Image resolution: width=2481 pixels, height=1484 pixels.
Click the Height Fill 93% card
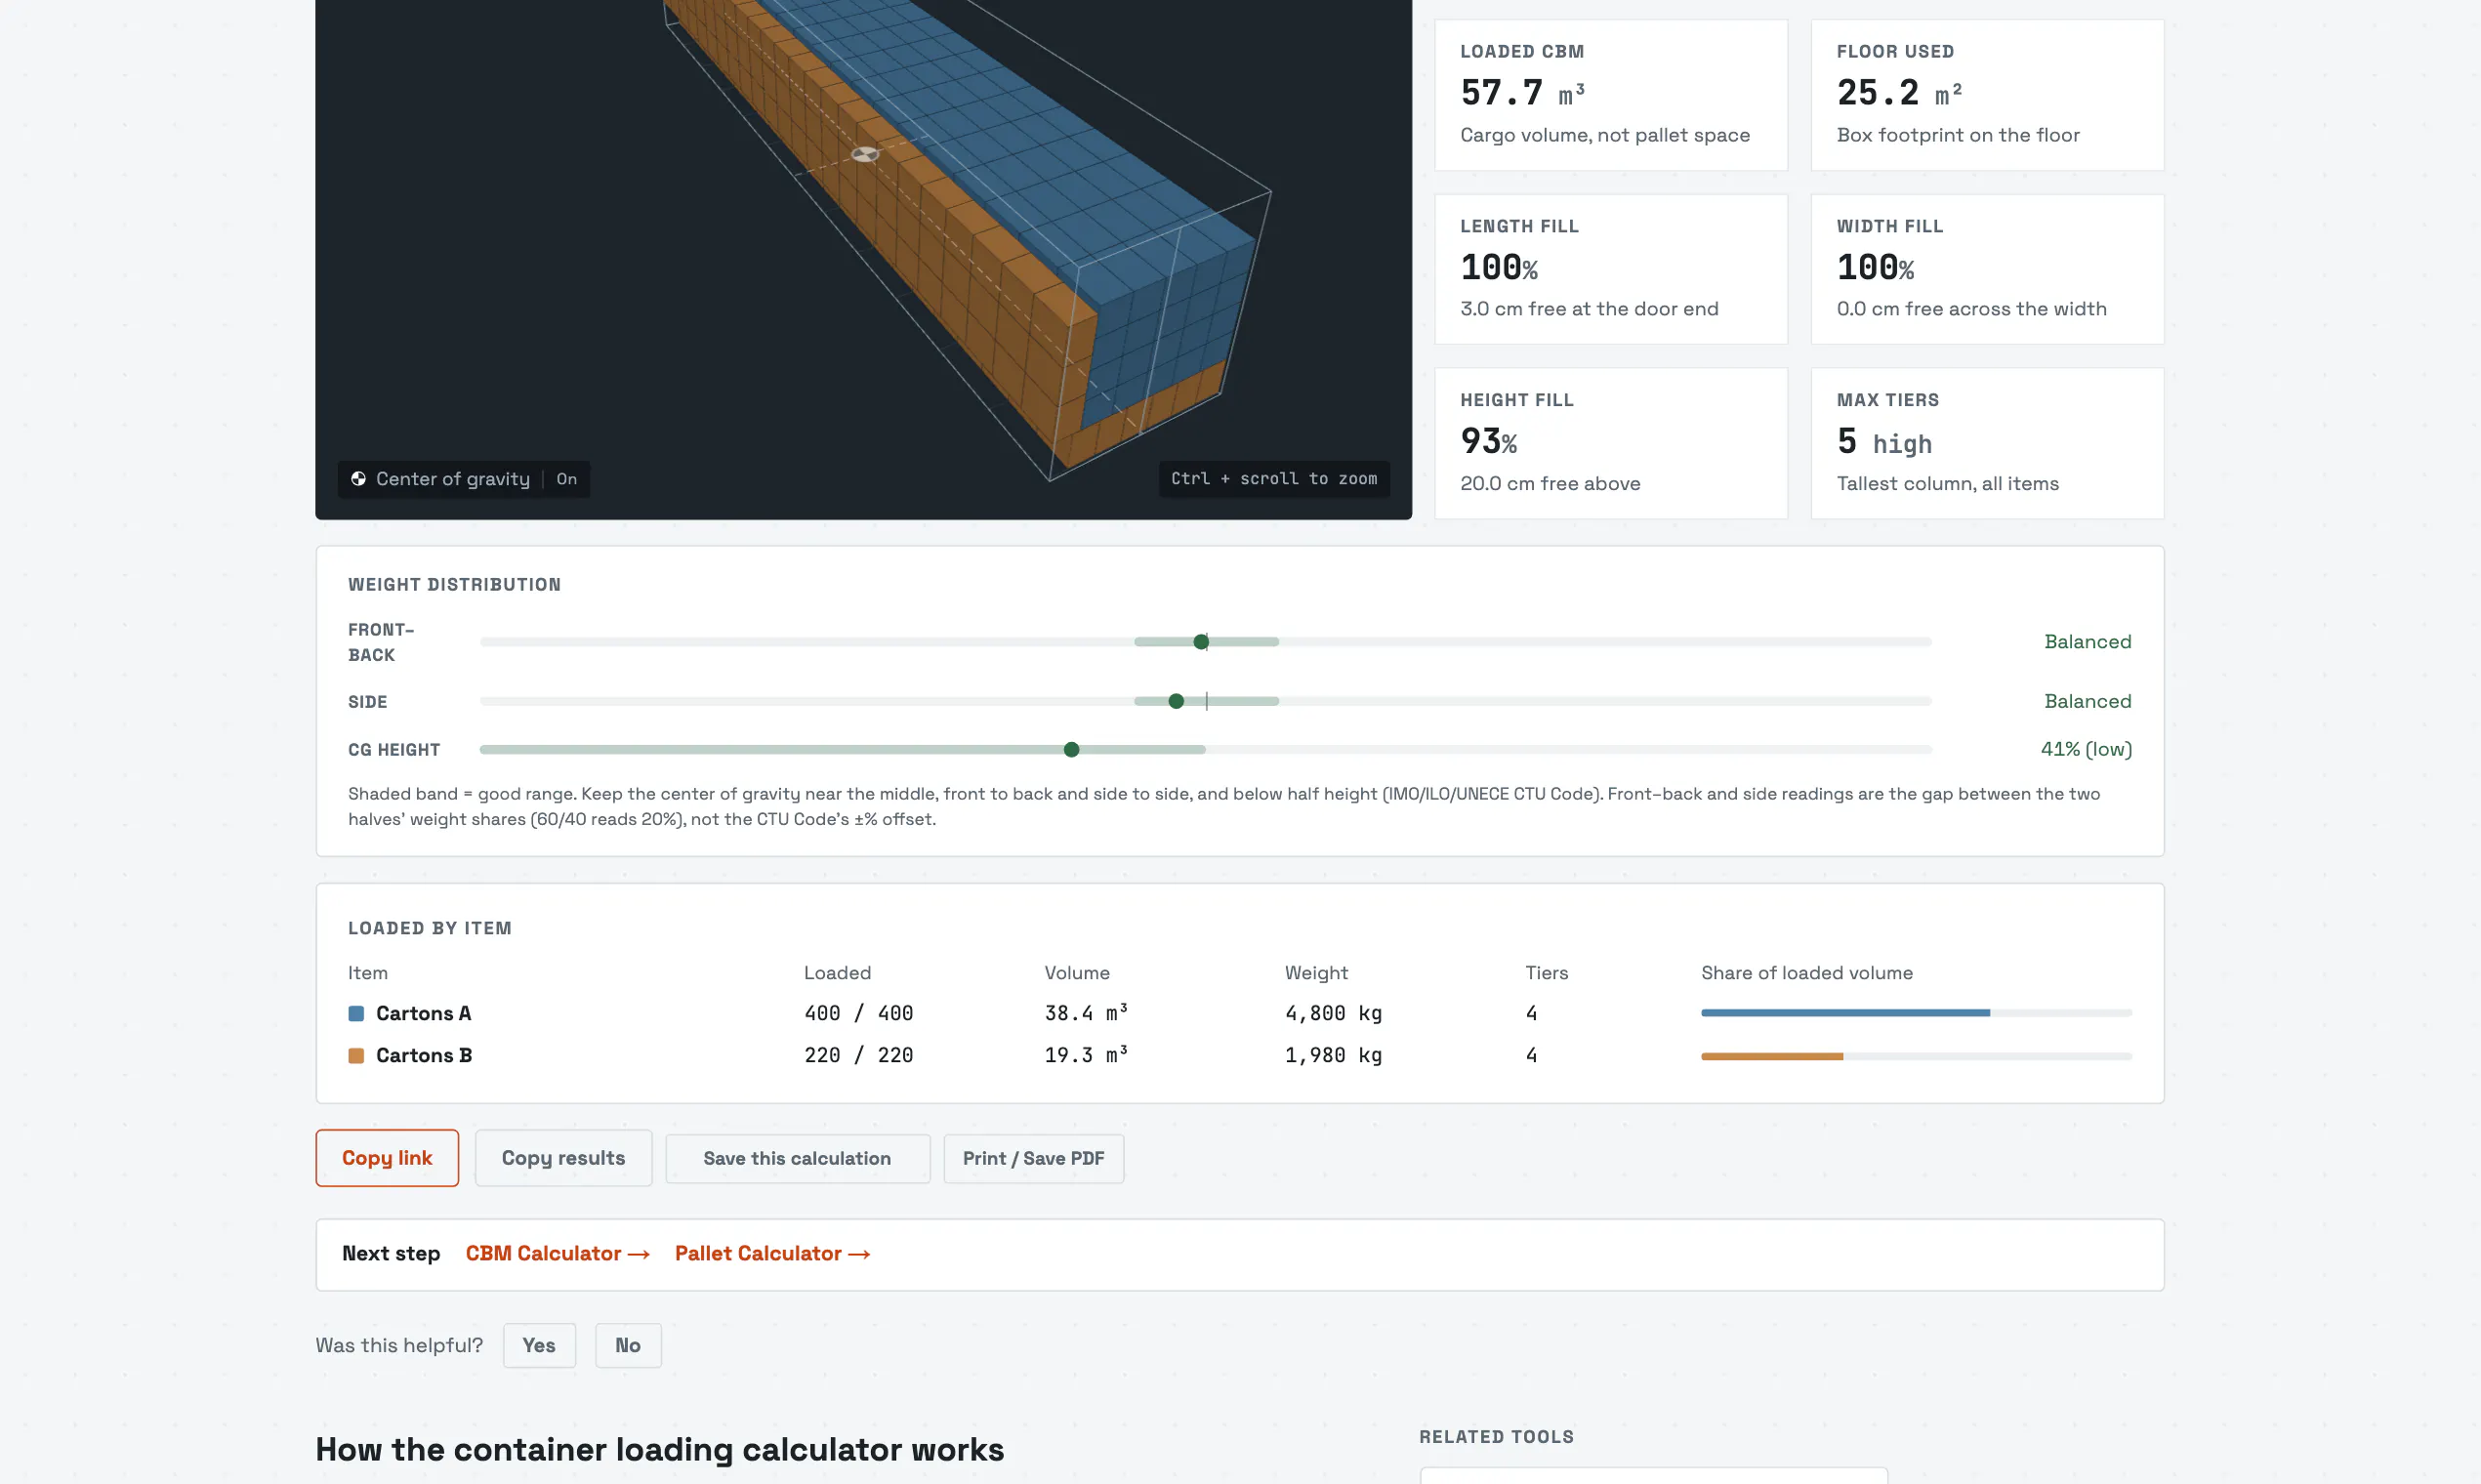point(1610,443)
